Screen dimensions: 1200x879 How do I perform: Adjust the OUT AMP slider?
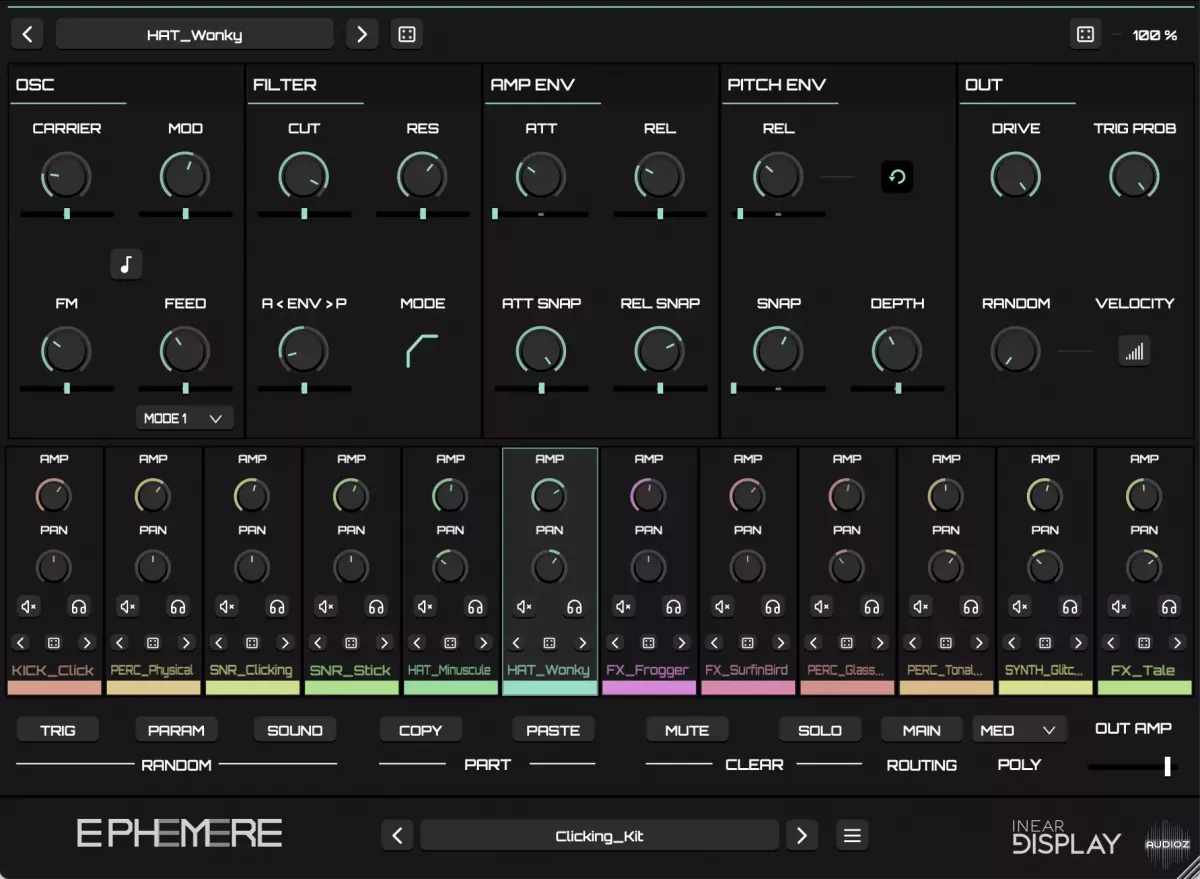1133,767
